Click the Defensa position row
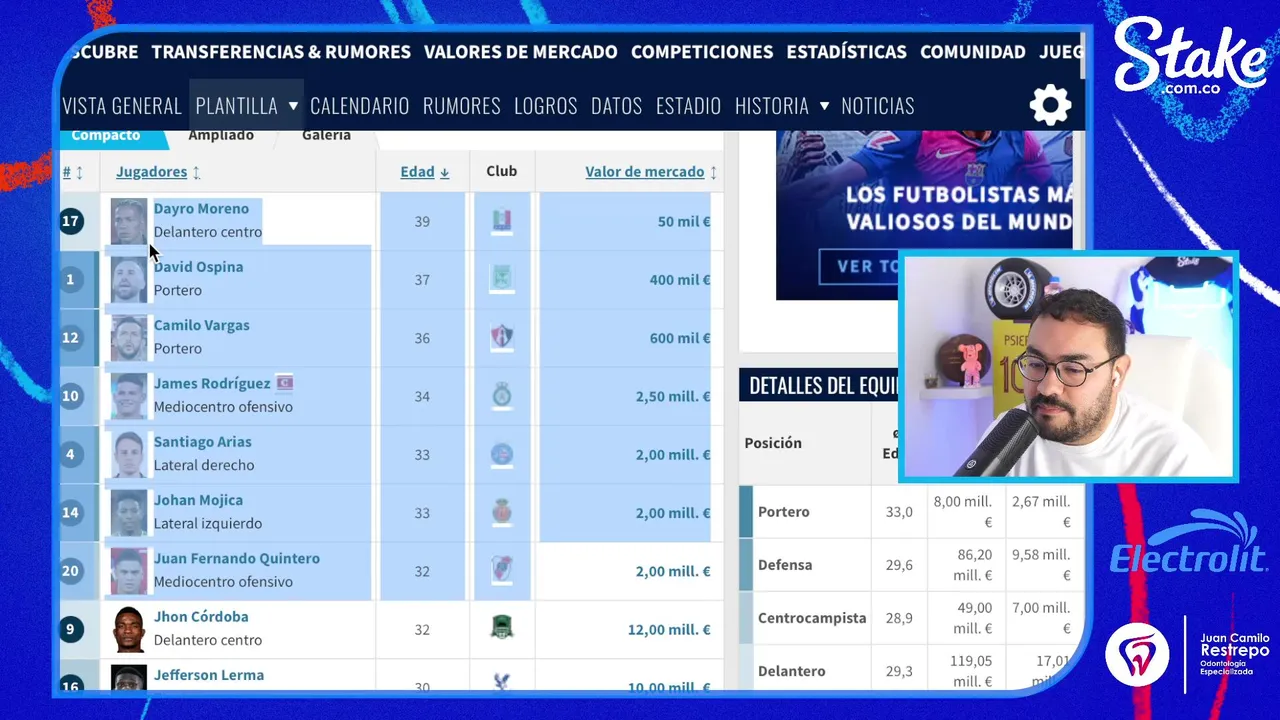Image resolution: width=1280 pixels, height=720 pixels. click(x=911, y=565)
